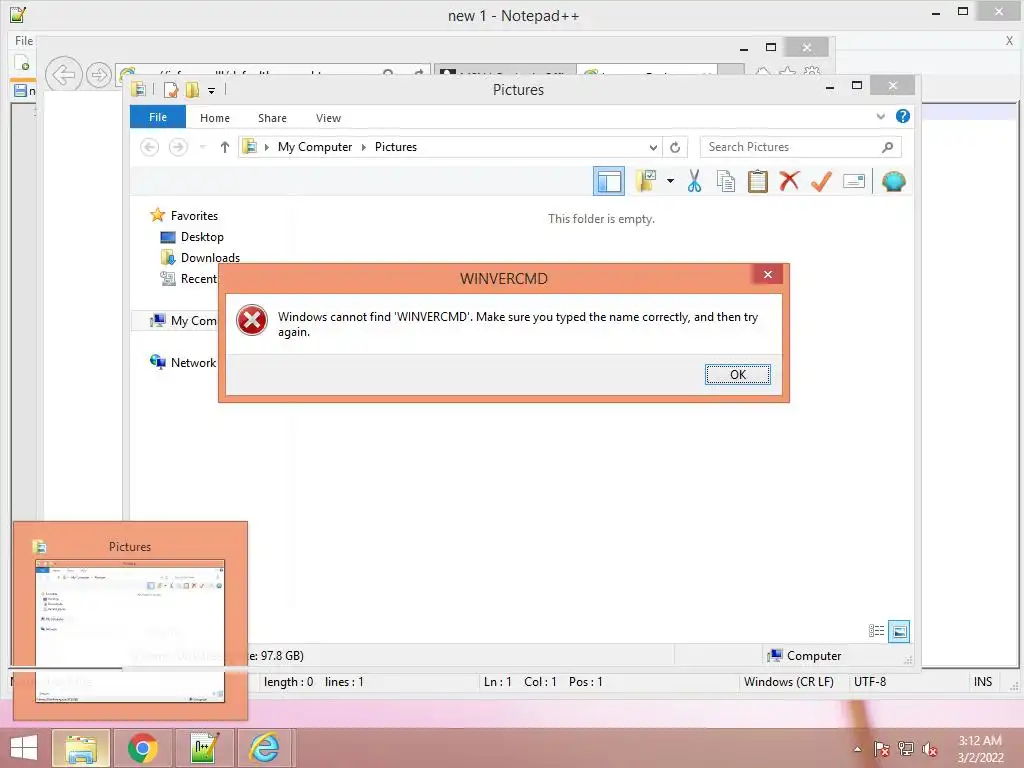Open Downloads in navigation pane

pos(210,257)
